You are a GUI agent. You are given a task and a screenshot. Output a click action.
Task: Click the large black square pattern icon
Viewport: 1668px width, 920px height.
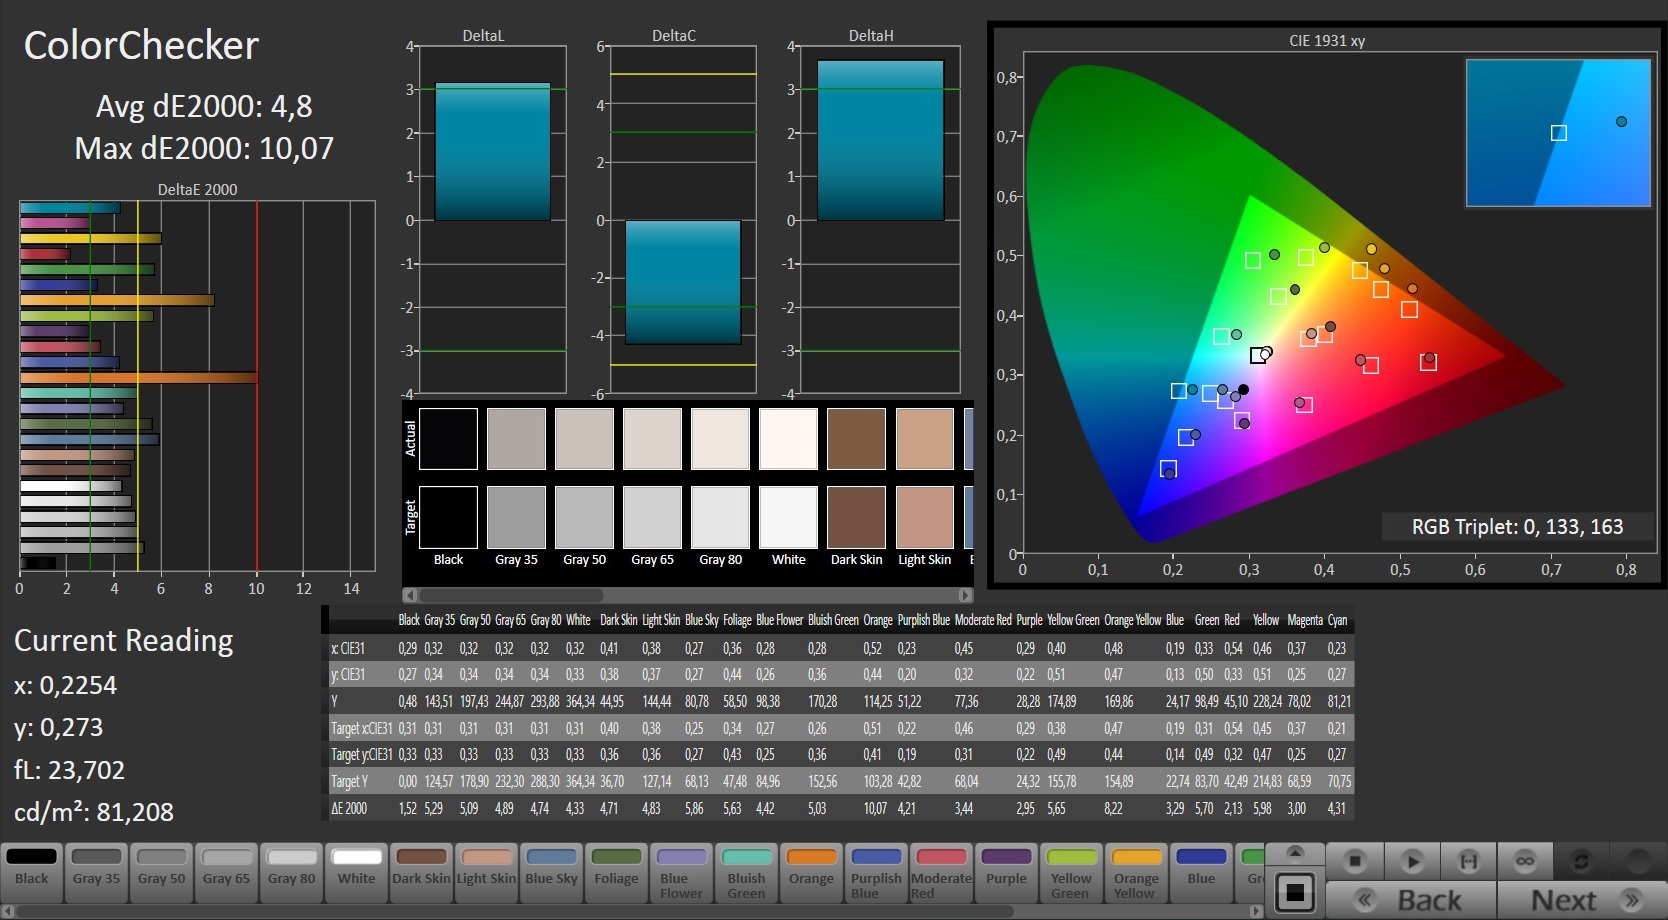(x=1295, y=892)
